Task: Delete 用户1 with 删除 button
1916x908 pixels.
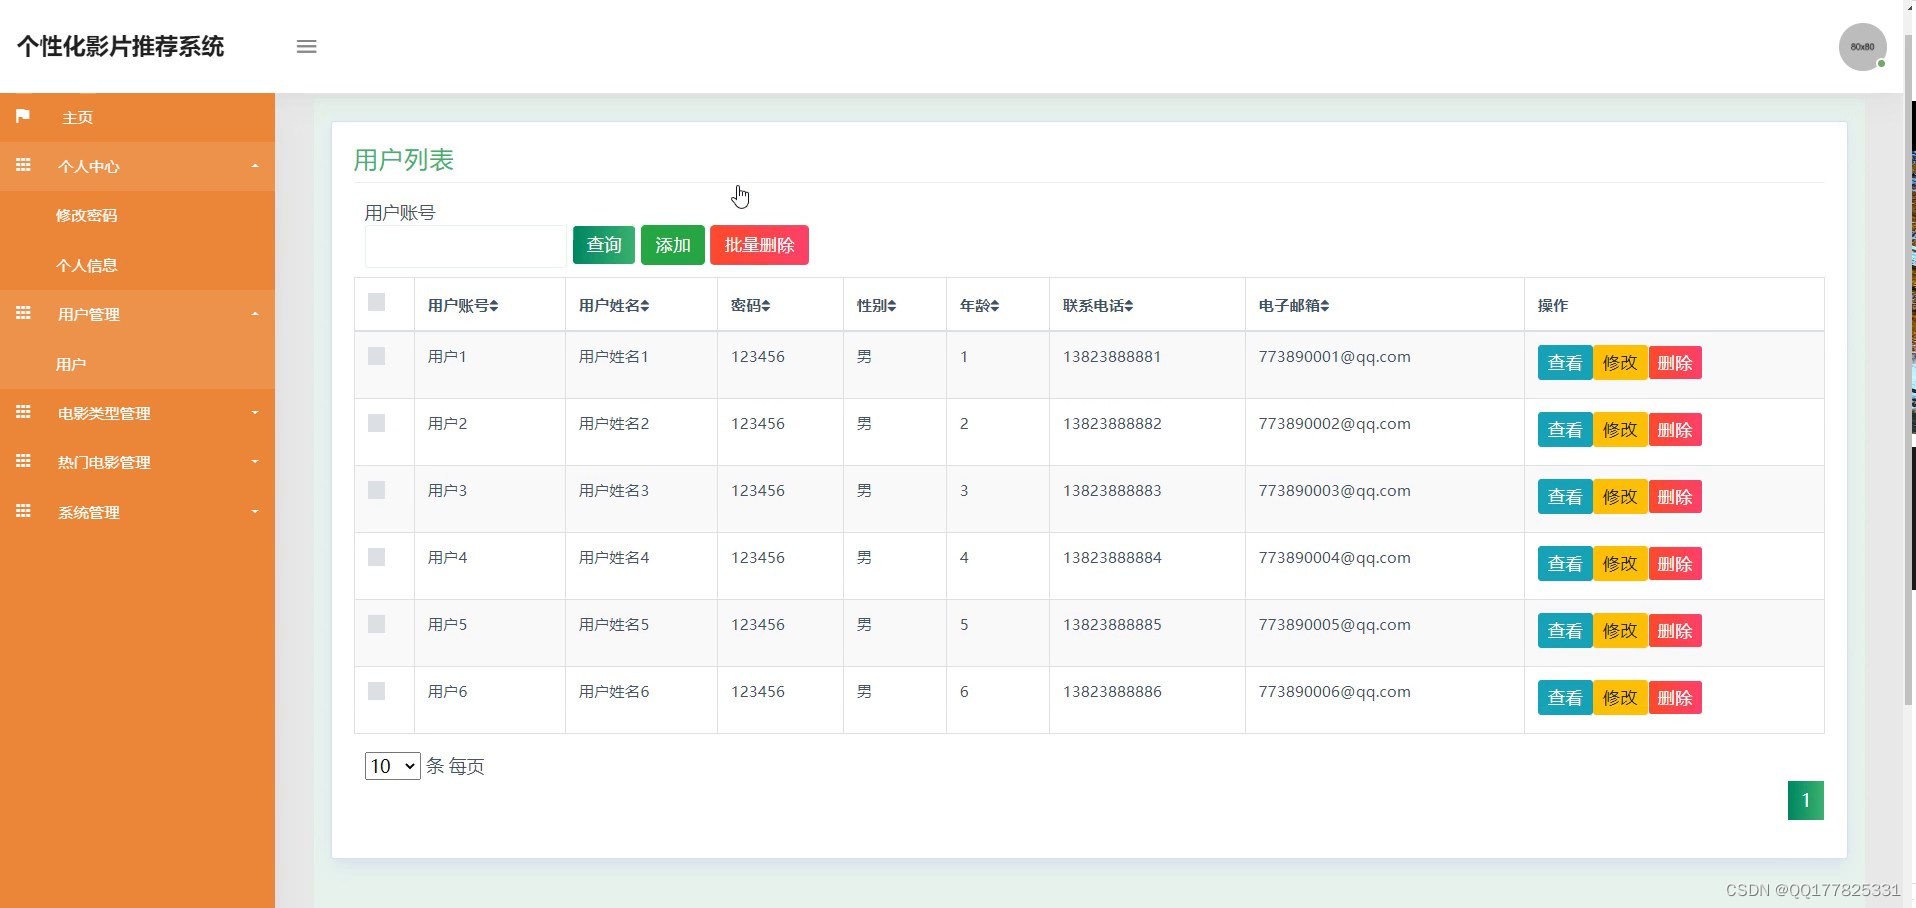Action: pos(1675,363)
